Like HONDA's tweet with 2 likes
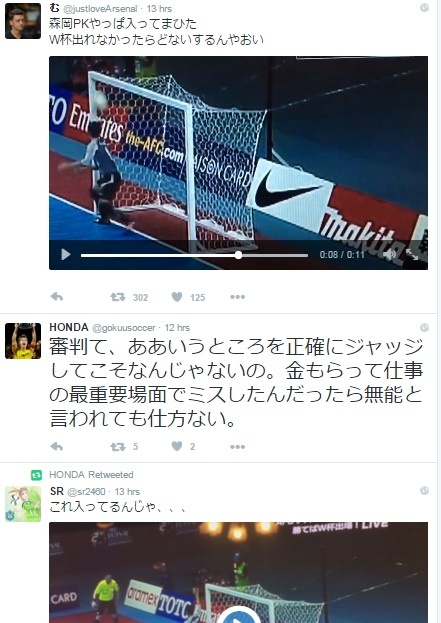 click(177, 446)
